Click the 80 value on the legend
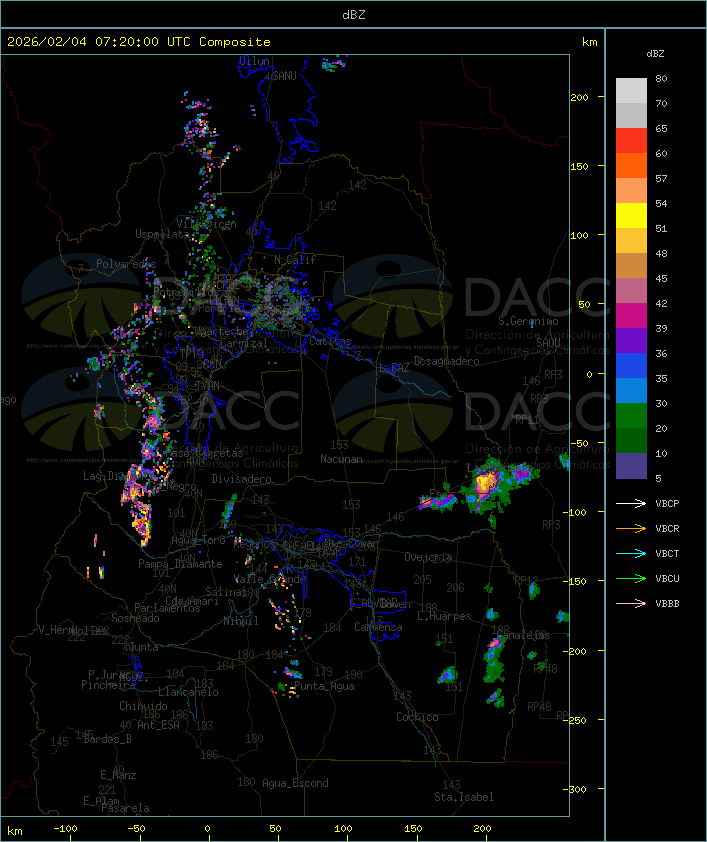This screenshot has width=707, height=842. pyautogui.click(x=661, y=78)
